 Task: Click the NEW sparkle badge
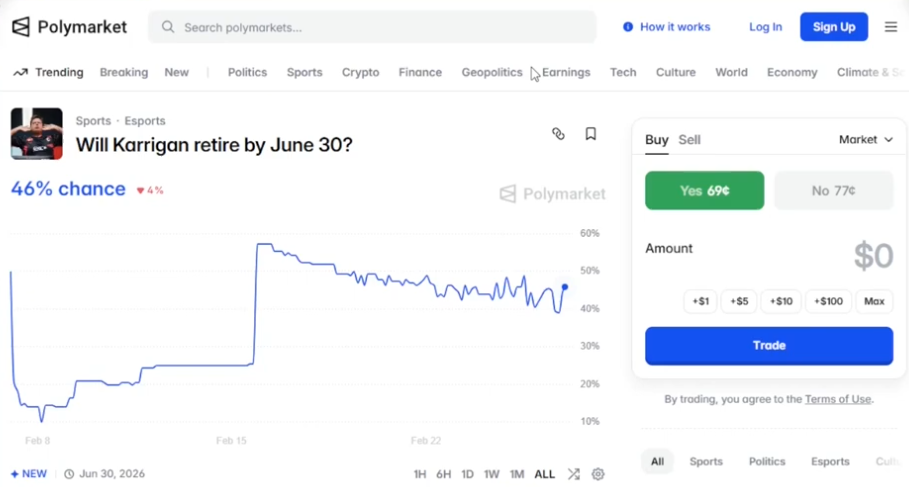pyautogui.click(x=28, y=474)
